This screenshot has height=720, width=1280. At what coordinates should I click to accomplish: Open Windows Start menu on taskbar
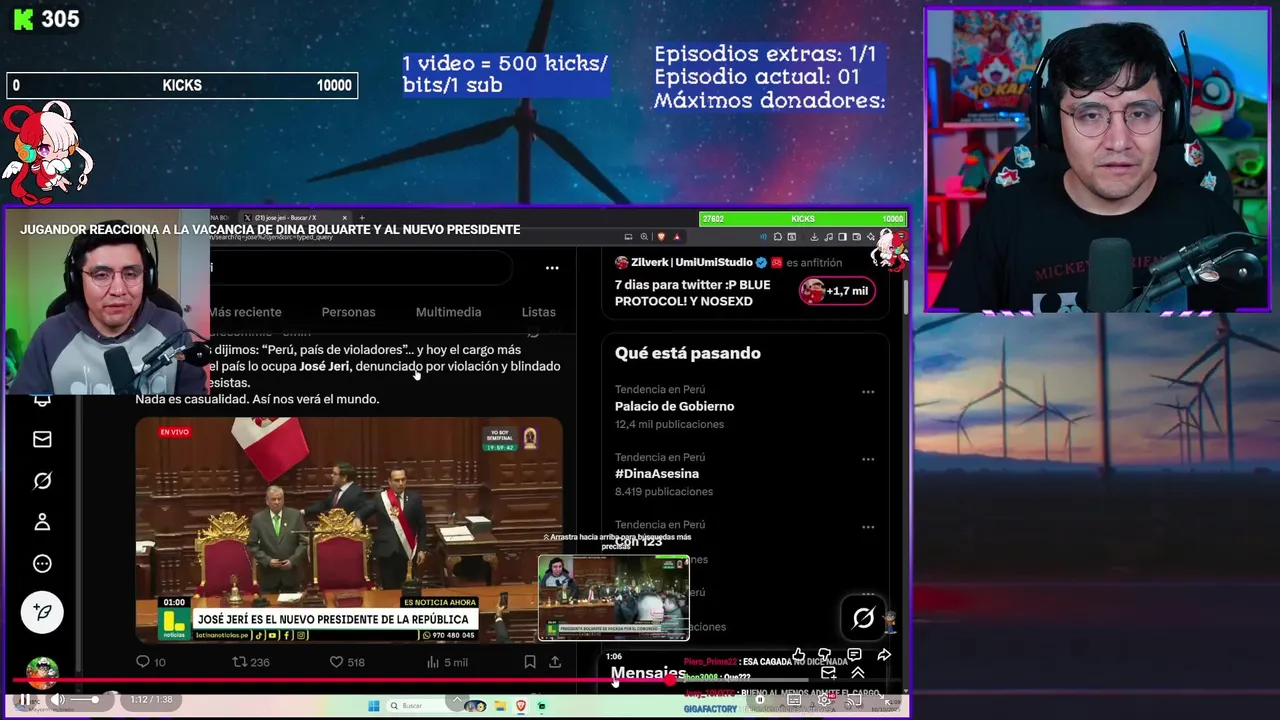pyautogui.click(x=373, y=706)
